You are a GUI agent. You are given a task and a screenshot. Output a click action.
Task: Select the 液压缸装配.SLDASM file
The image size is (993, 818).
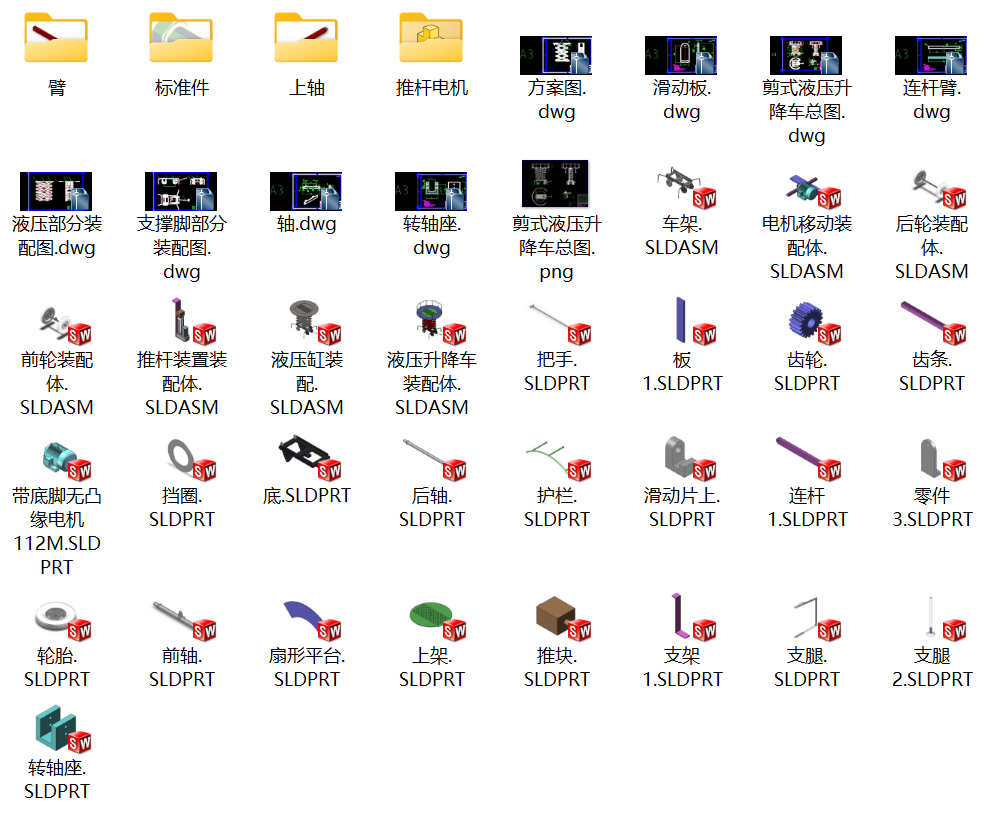pos(306,322)
